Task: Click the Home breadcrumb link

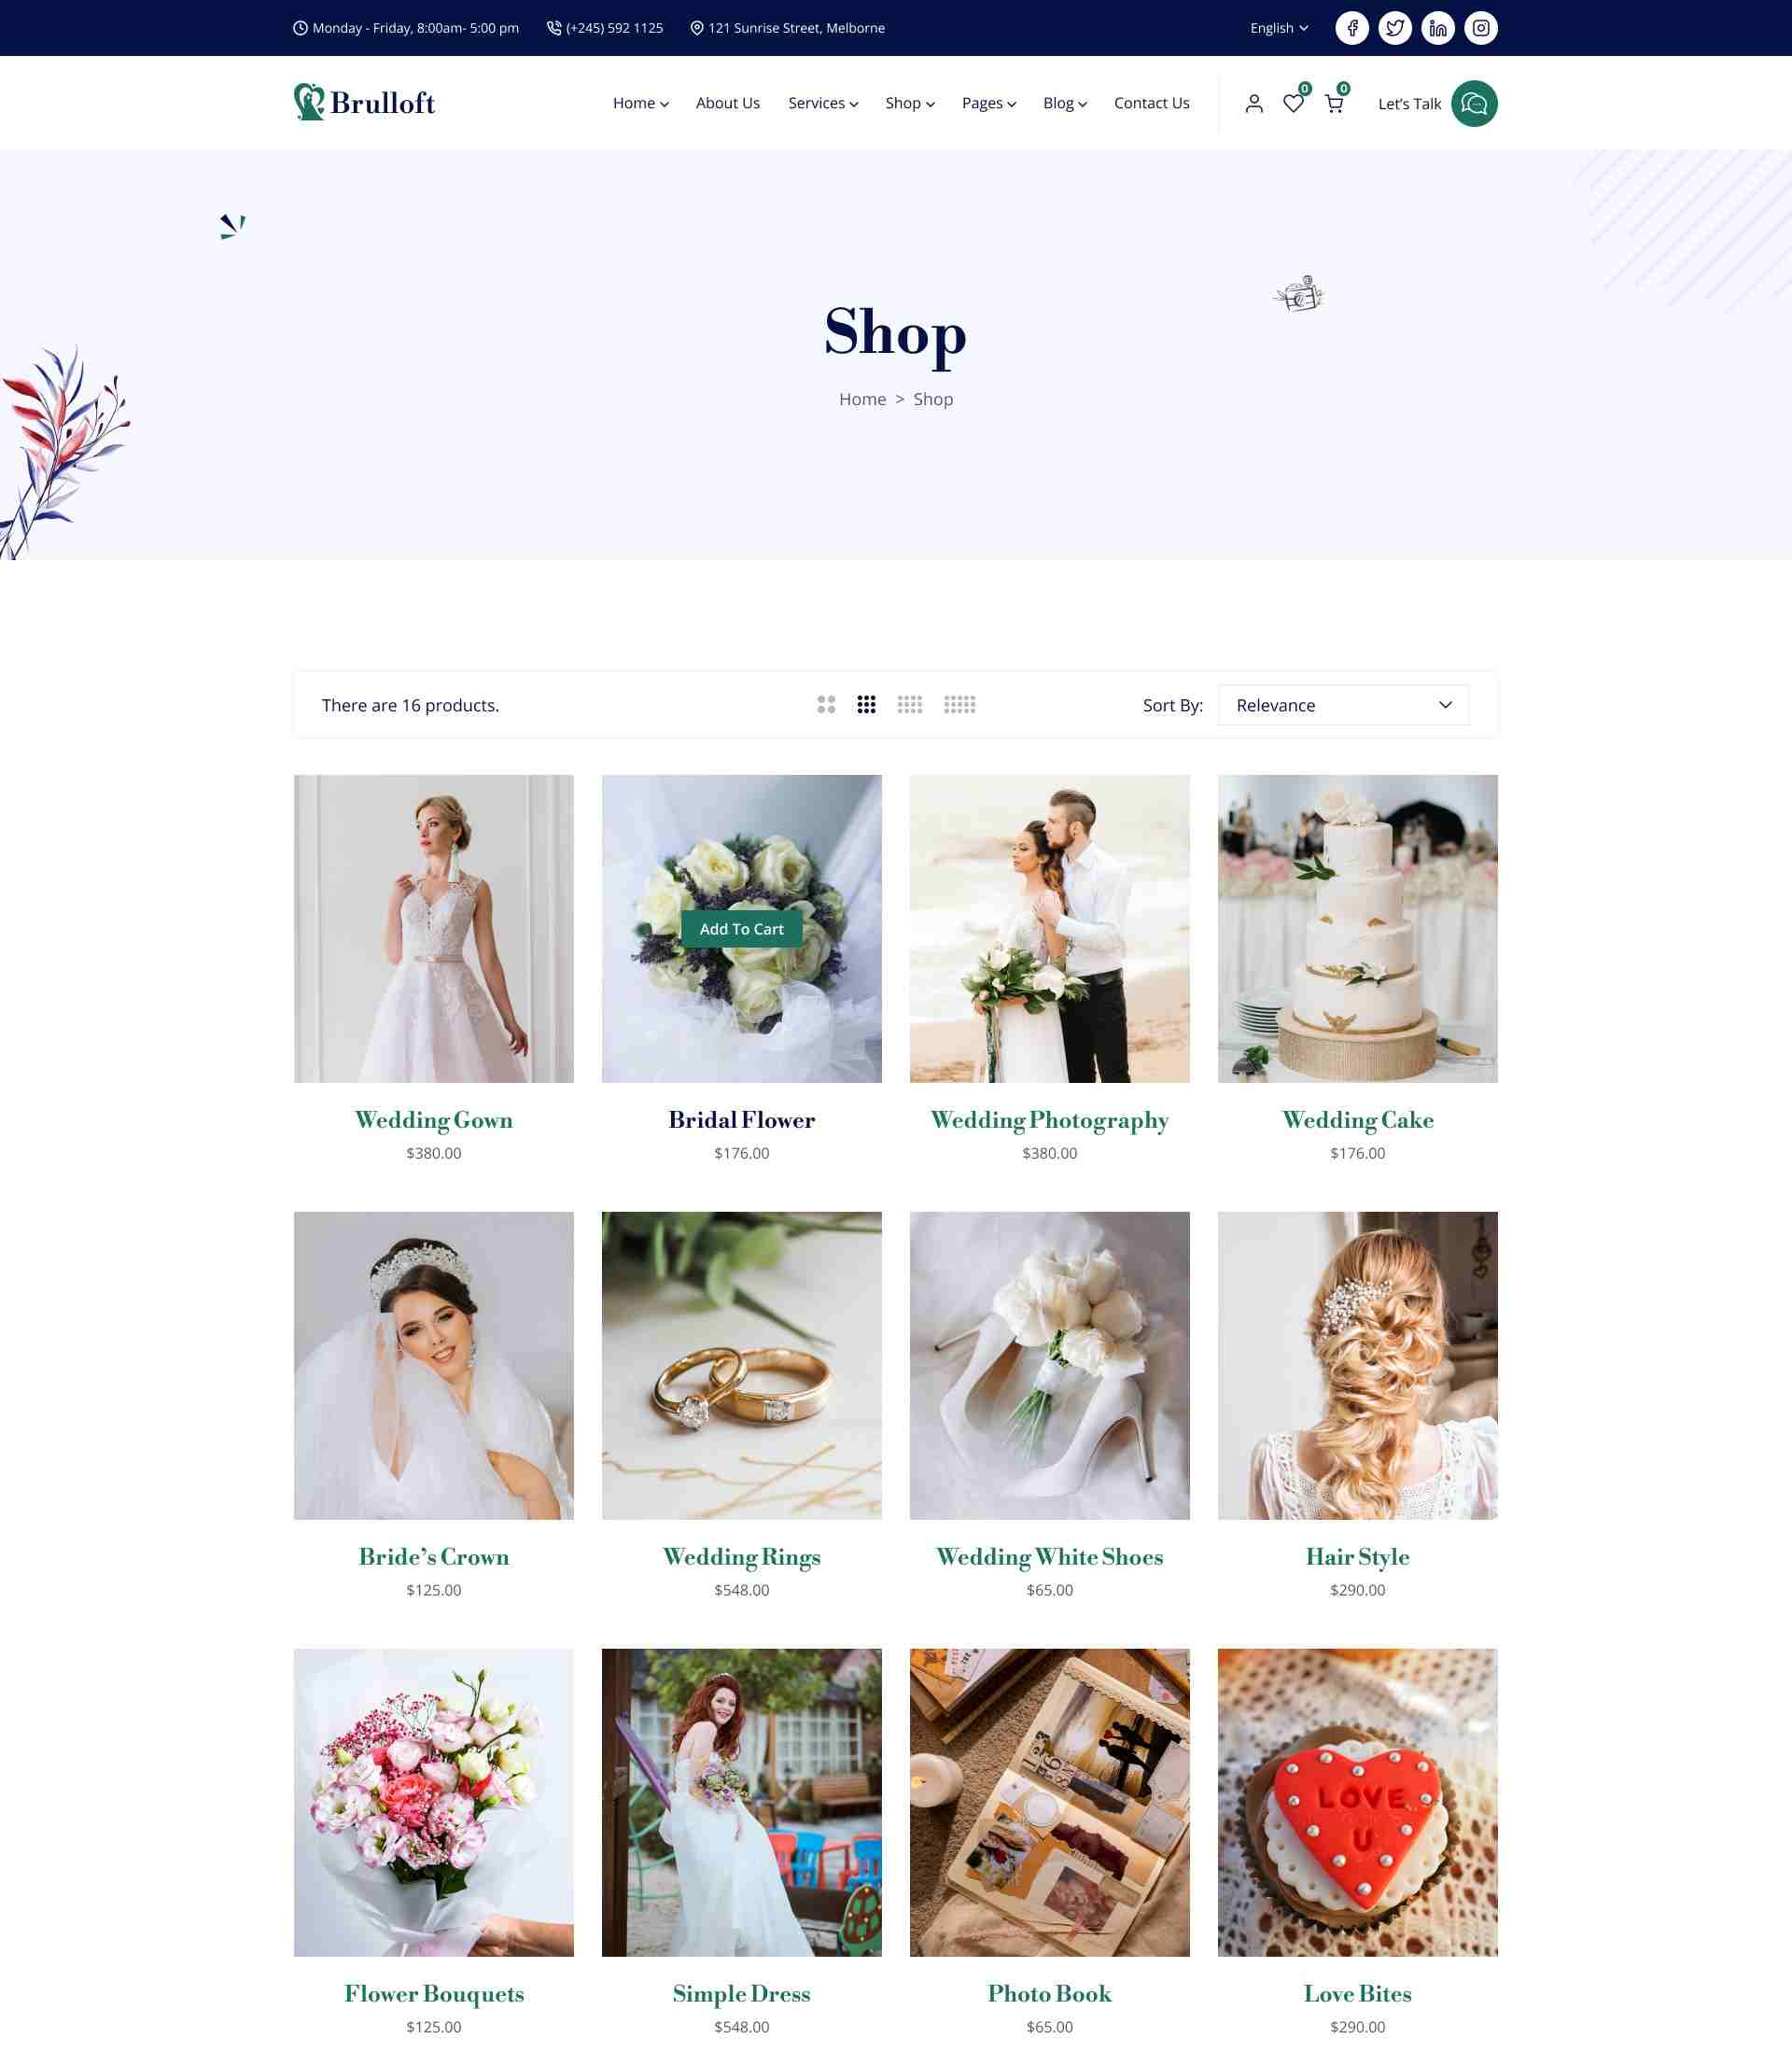Action: click(x=862, y=397)
